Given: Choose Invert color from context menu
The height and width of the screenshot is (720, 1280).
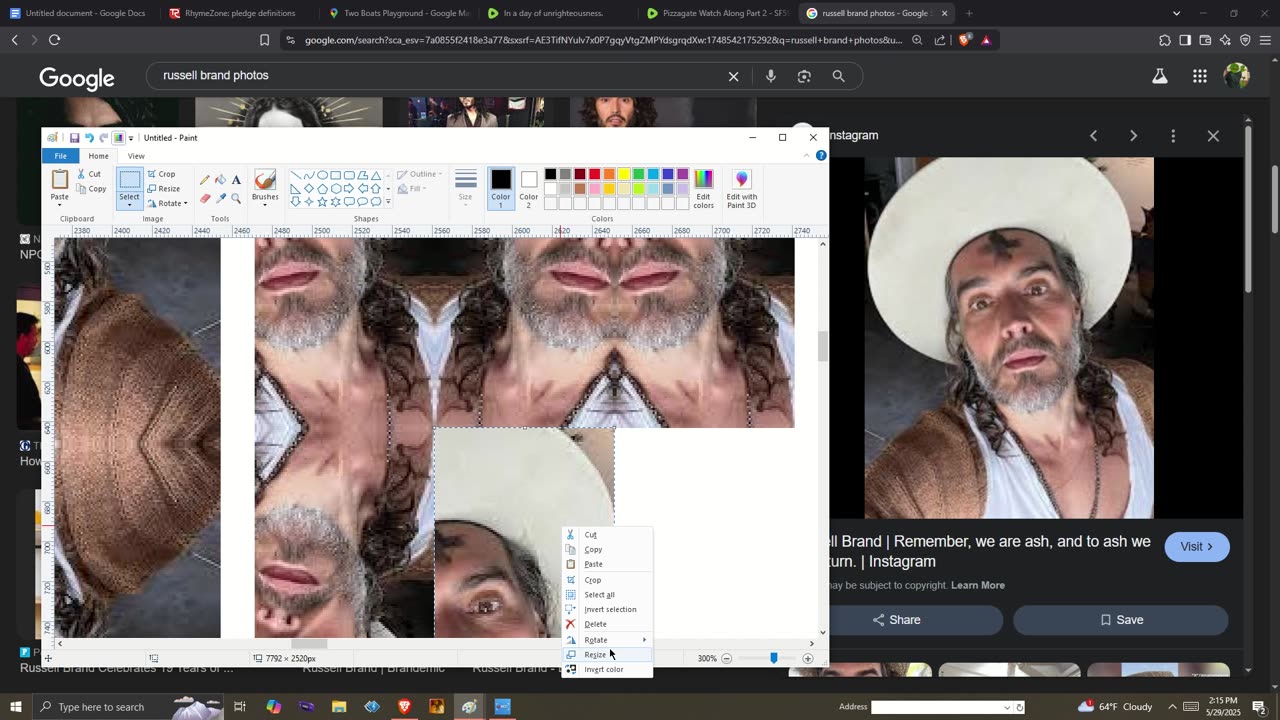Looking at the screenshot, I should point(607,670).
